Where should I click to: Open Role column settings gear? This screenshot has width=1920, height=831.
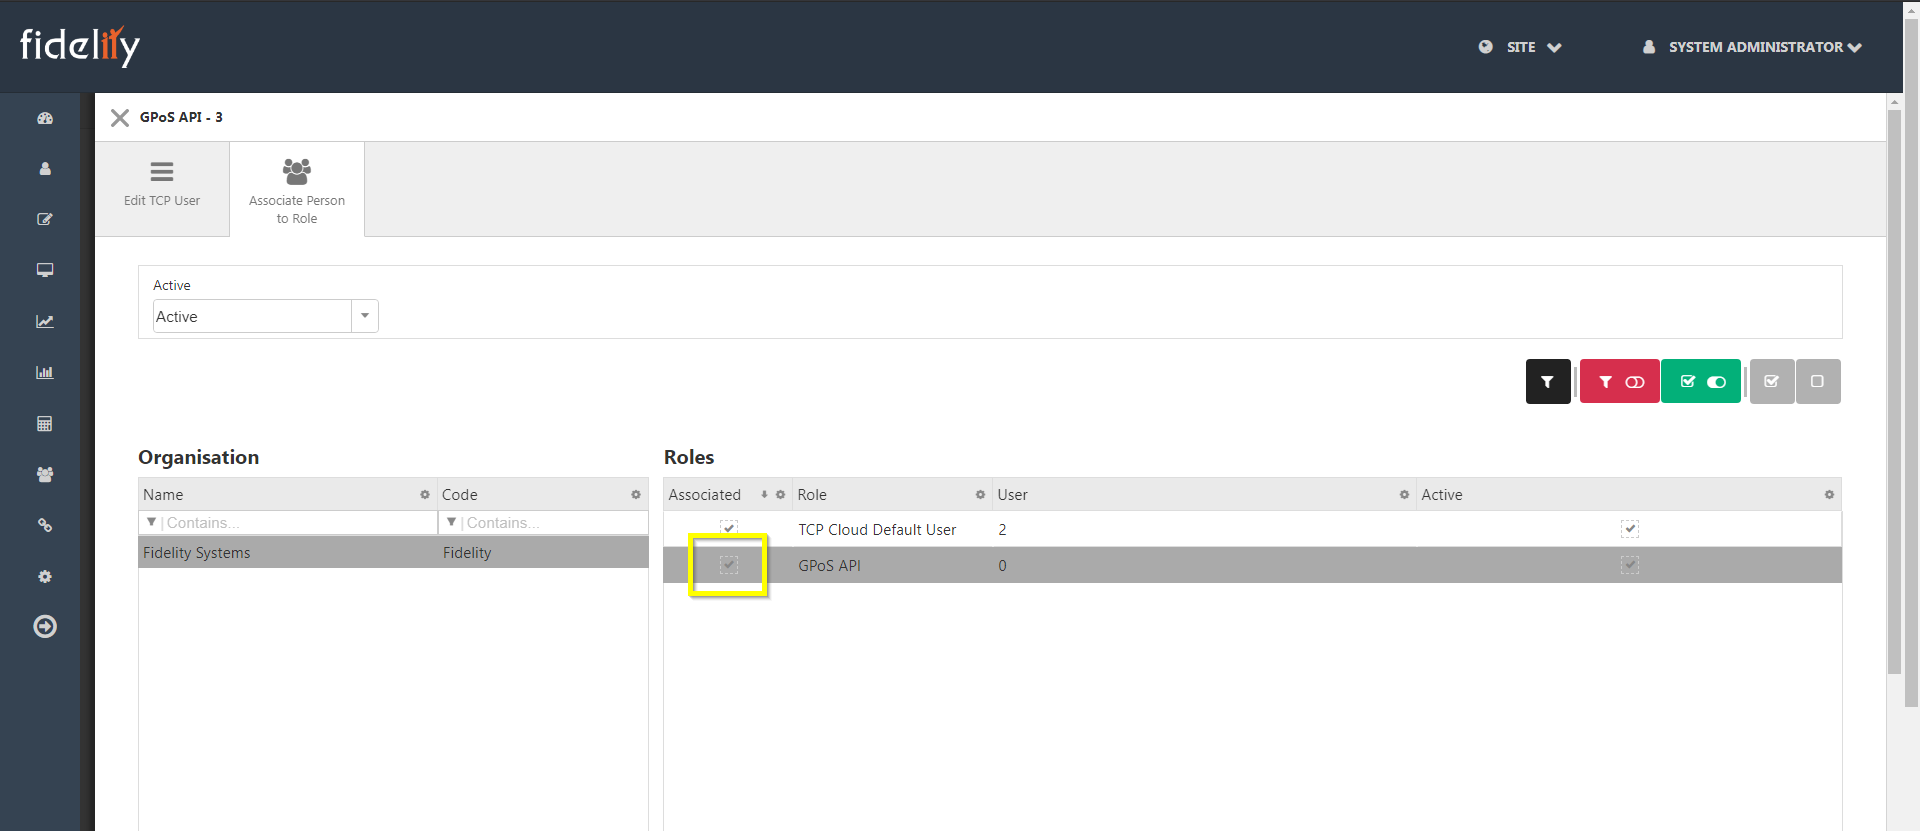pyautogui.click(x=981, y=495)
